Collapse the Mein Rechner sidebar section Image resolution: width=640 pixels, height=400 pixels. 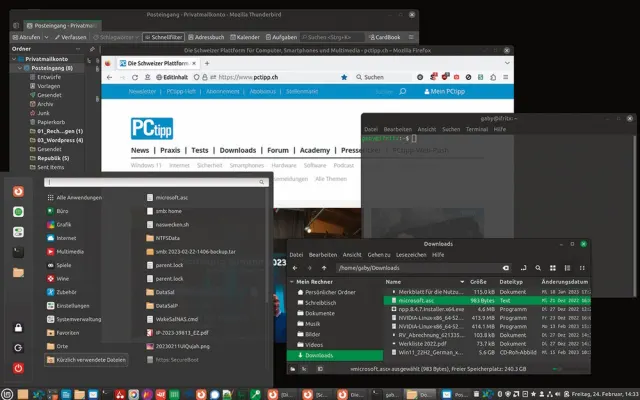(292, 283)
